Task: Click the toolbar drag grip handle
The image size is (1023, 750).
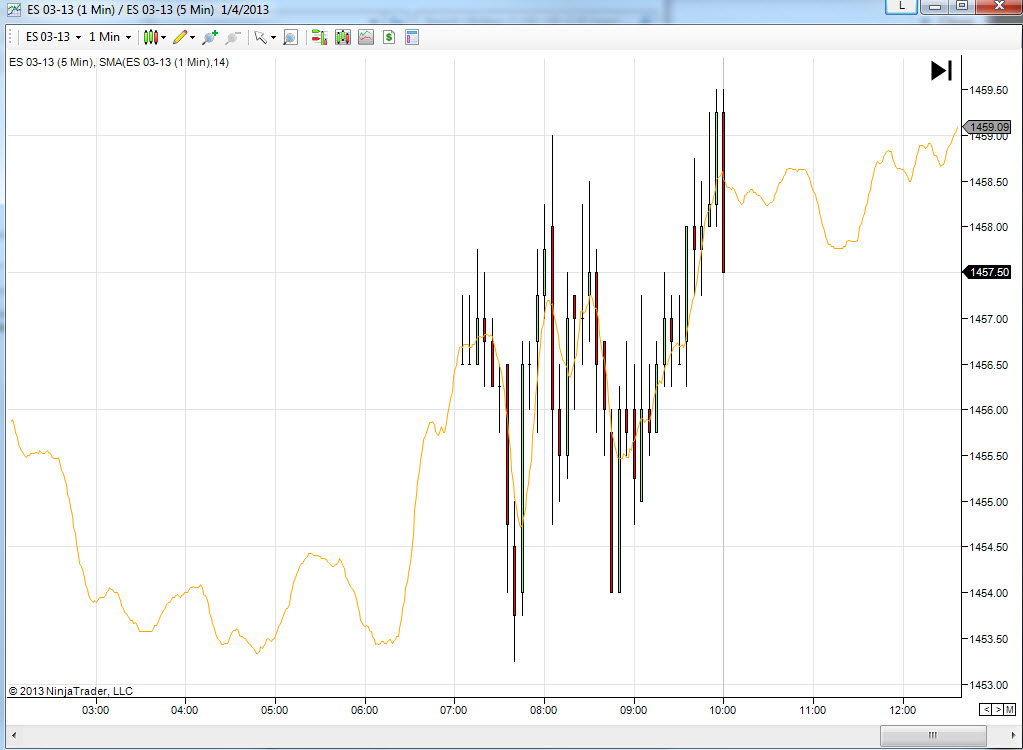Action: pos(11,37)
